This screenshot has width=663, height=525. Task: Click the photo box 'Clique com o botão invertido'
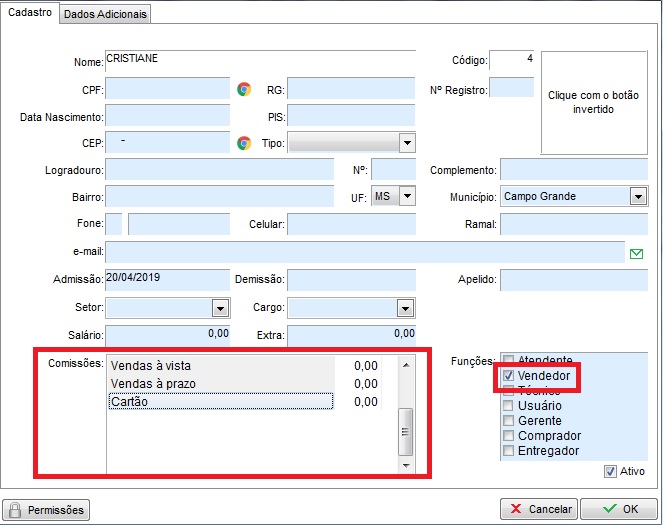593,103
